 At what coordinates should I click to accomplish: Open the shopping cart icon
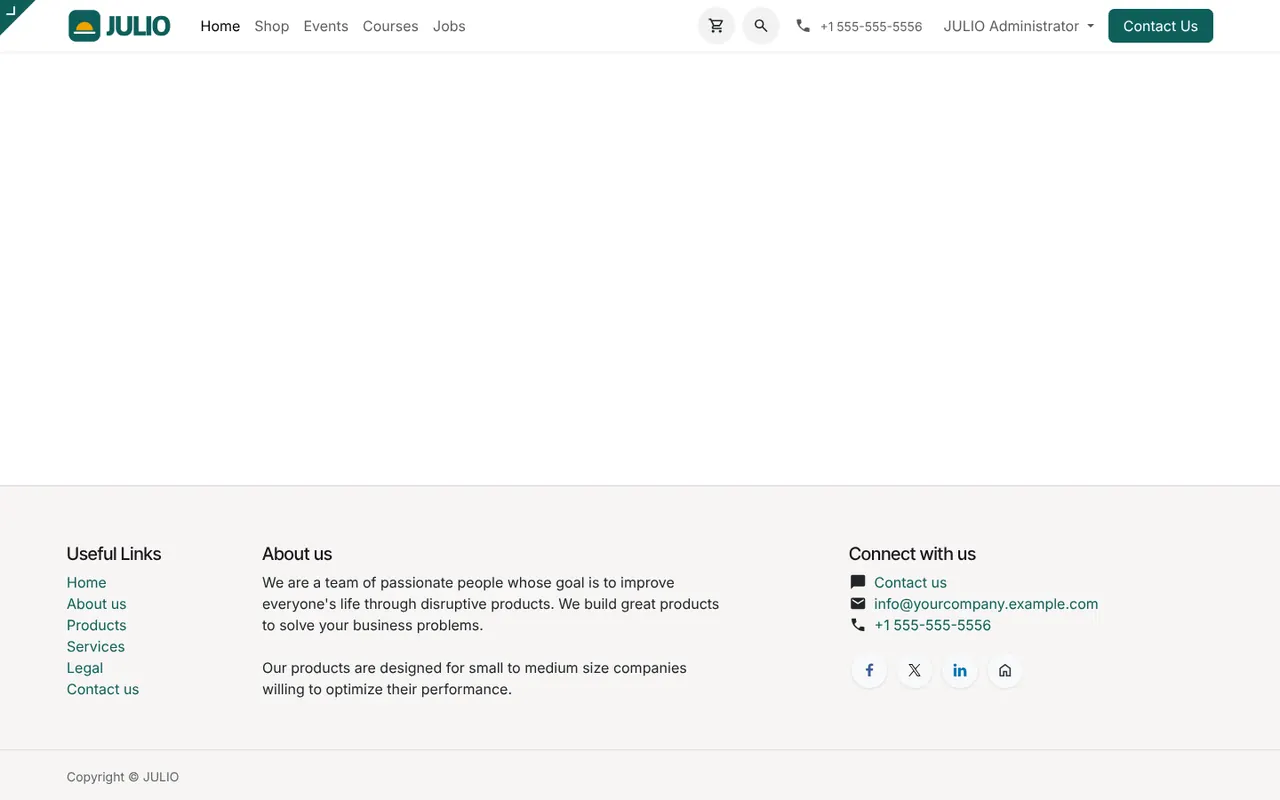coord(716,26)
